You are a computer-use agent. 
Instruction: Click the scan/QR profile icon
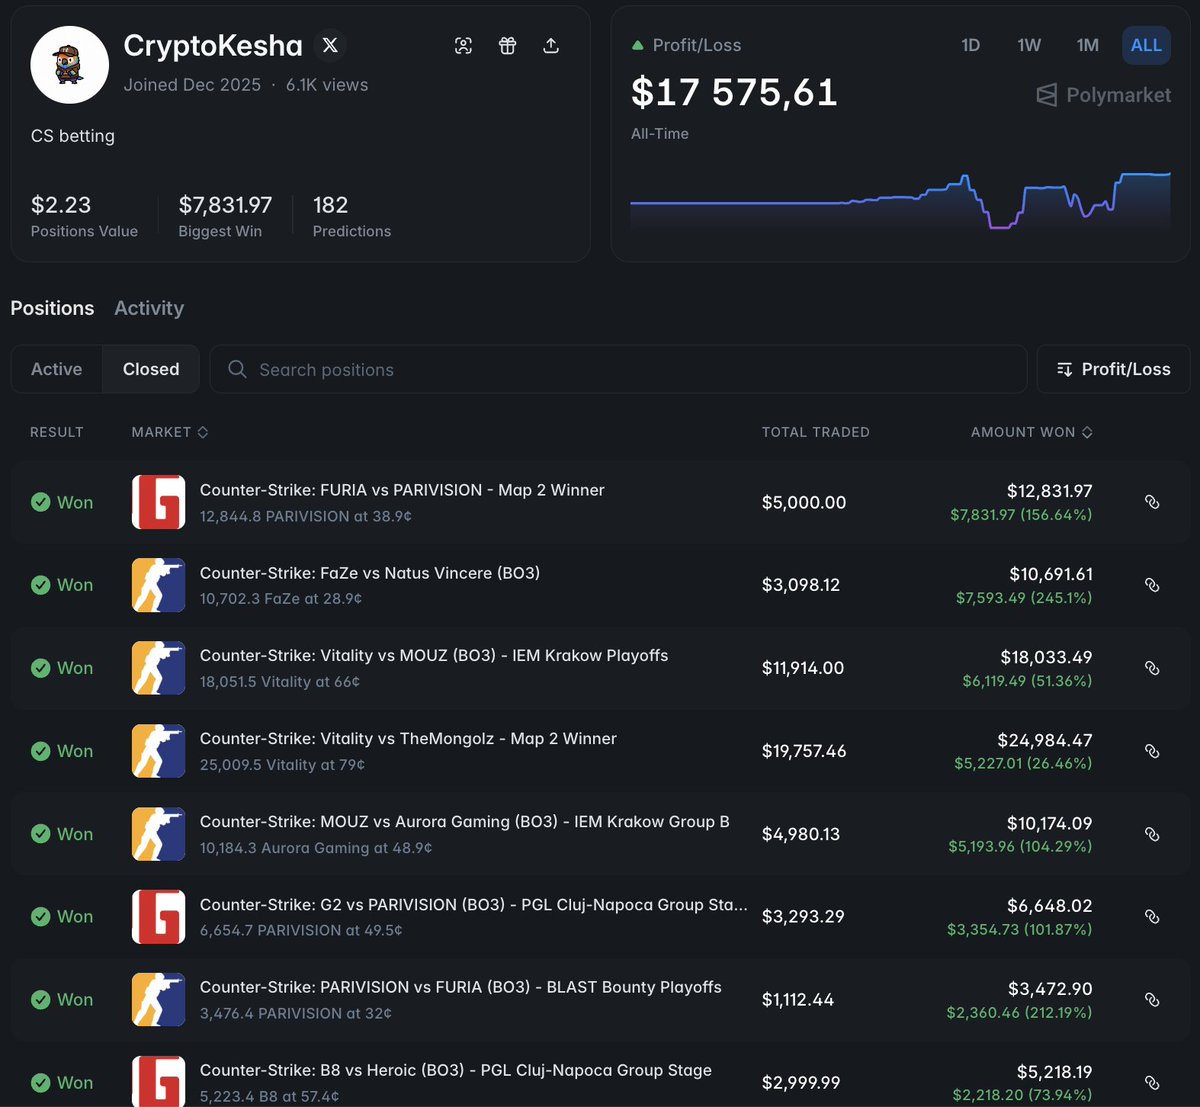(463, 45)
